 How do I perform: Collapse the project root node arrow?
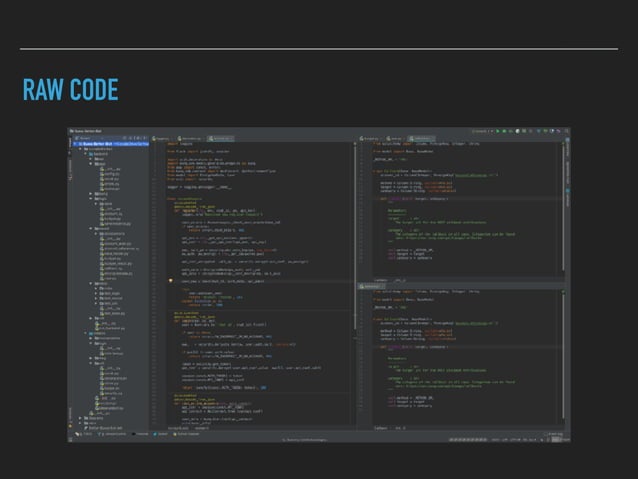pyautogui.click(x=75, y=144)
